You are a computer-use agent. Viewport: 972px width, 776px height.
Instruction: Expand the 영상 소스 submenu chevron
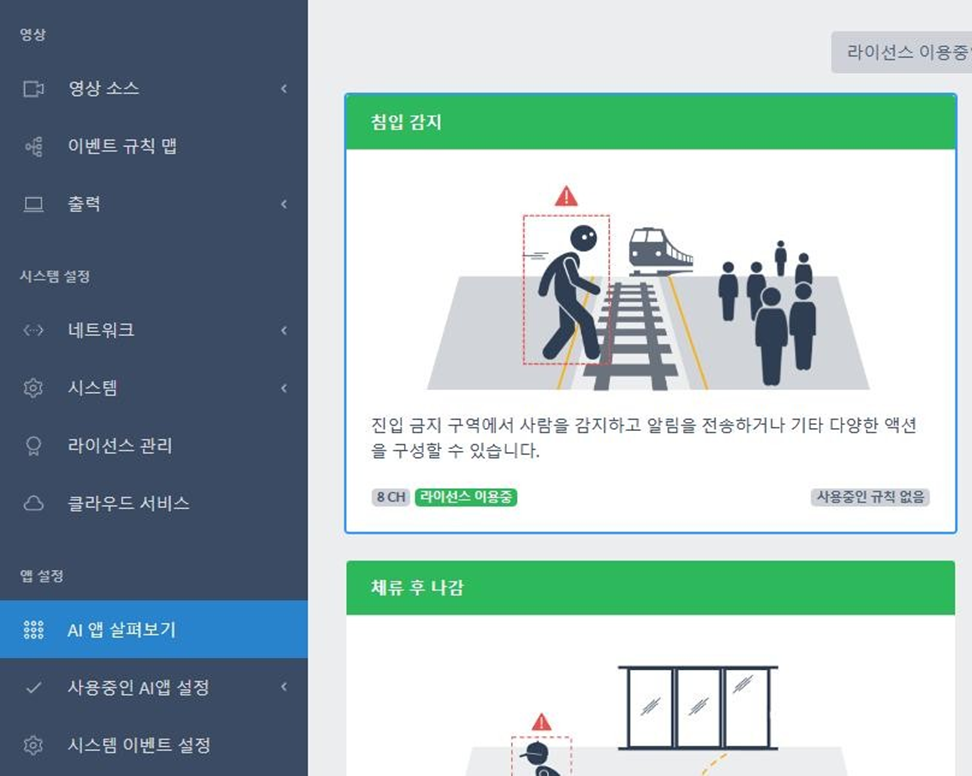pos(284,89)
